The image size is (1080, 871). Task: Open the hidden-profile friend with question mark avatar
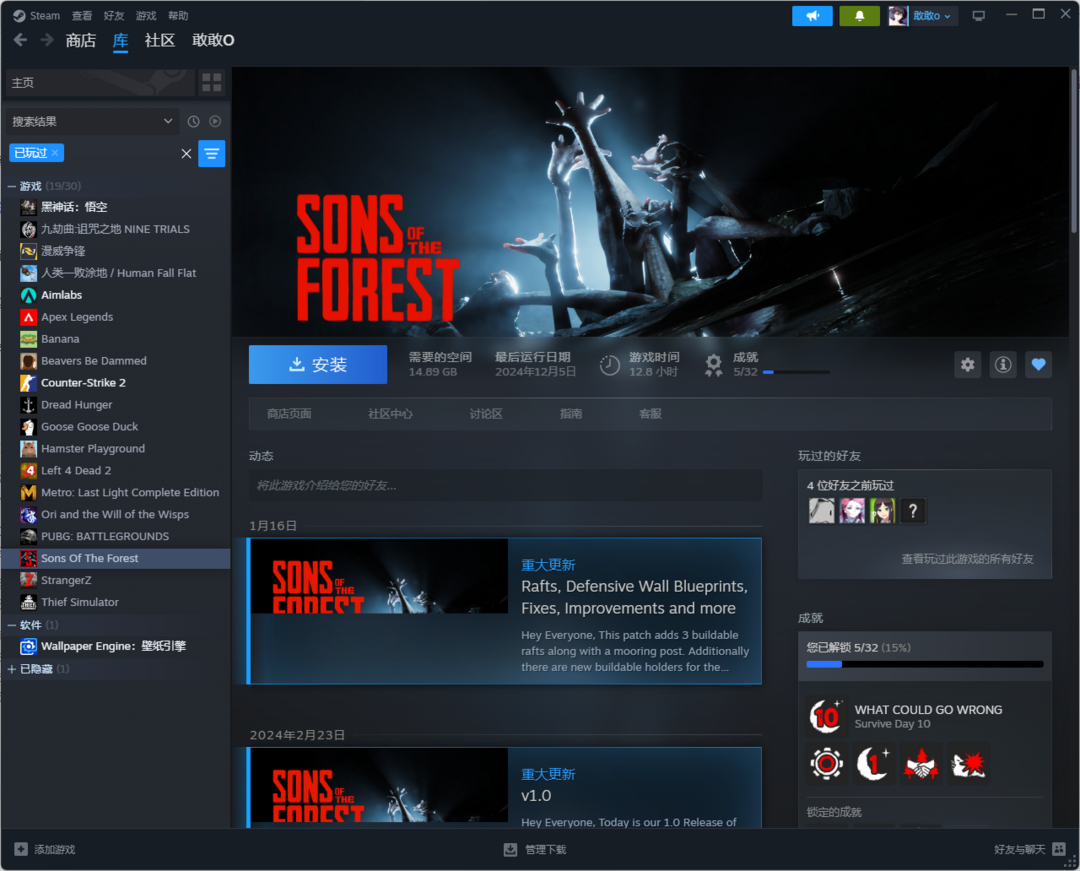pos(913,511)
